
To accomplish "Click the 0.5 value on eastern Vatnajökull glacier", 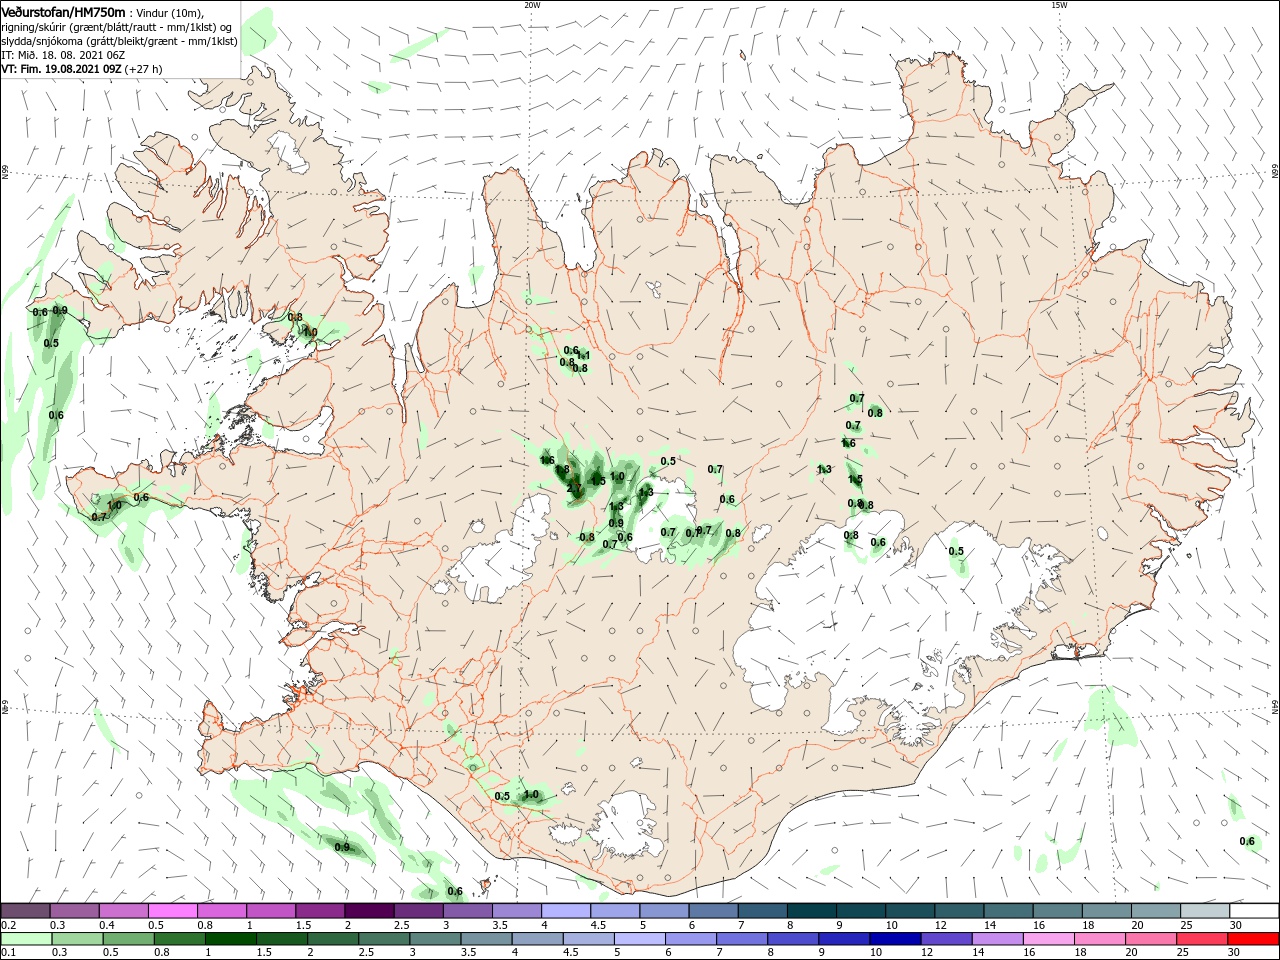I will click(956, 551).
